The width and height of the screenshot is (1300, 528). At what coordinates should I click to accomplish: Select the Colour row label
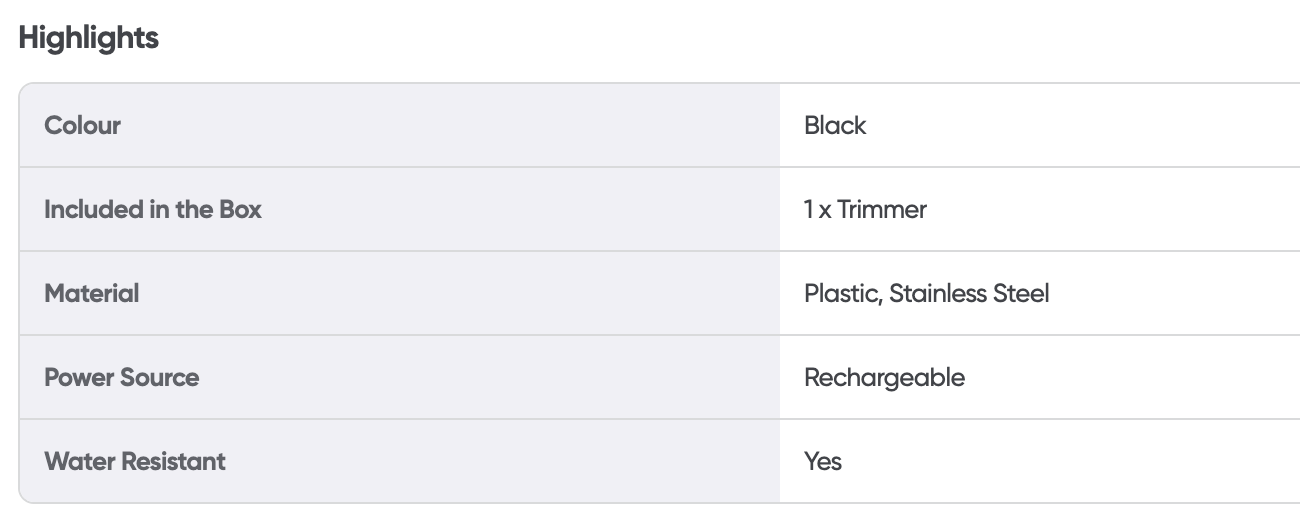click(x=82, y=126)
